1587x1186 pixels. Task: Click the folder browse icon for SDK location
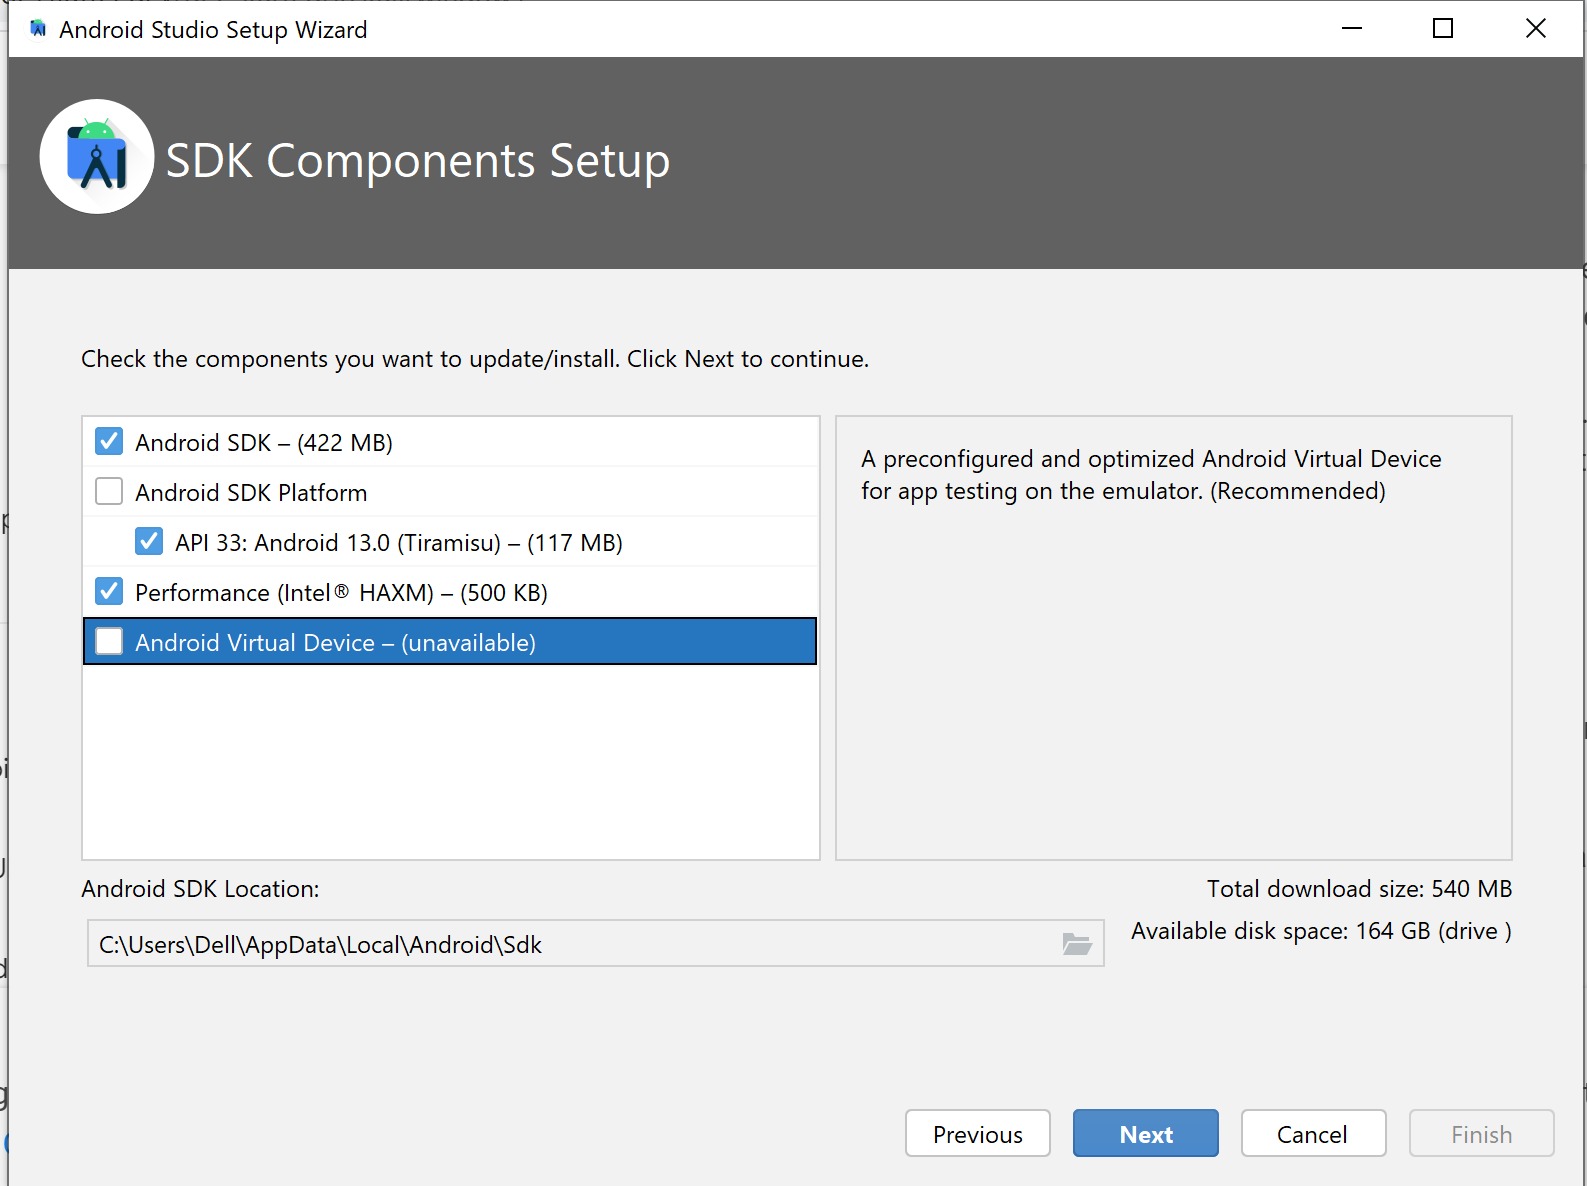(x=1077, y=944)
